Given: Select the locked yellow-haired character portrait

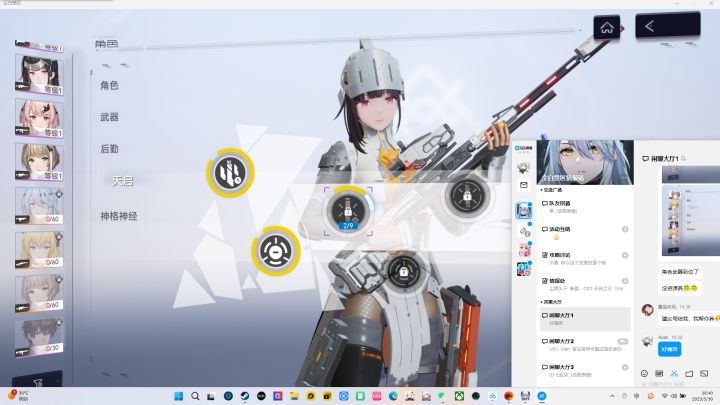Looking at the screenshot, I should (39, 249).
